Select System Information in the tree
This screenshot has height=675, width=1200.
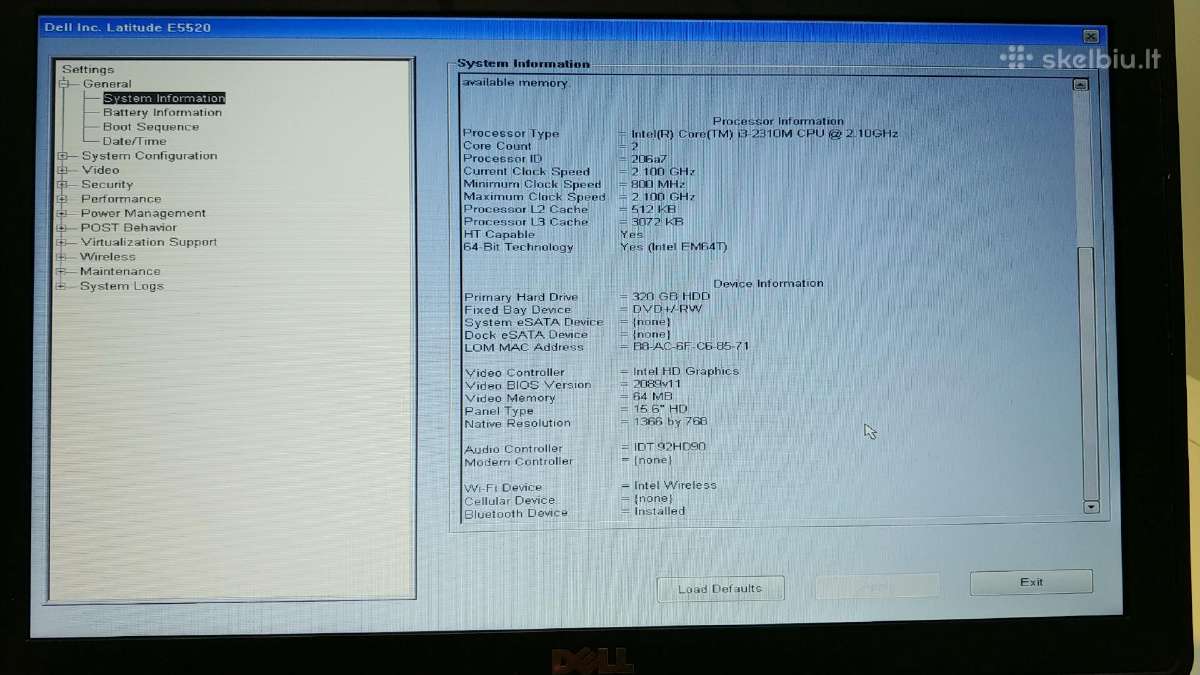pos(164,98)
